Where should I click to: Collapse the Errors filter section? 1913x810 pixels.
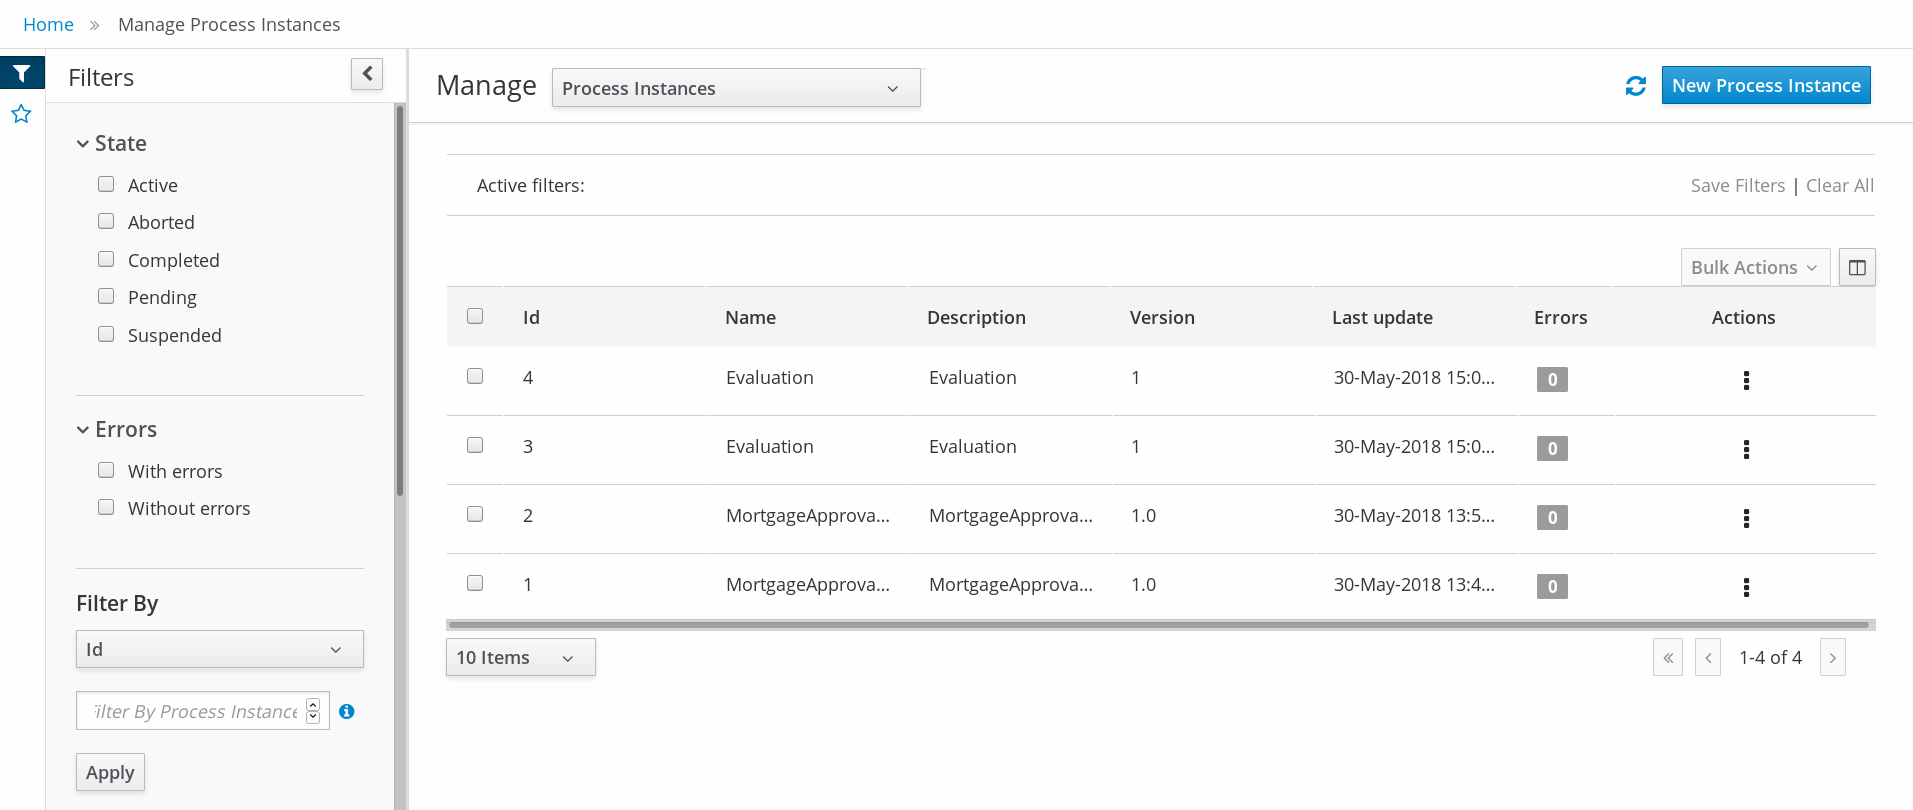(117, 430)
